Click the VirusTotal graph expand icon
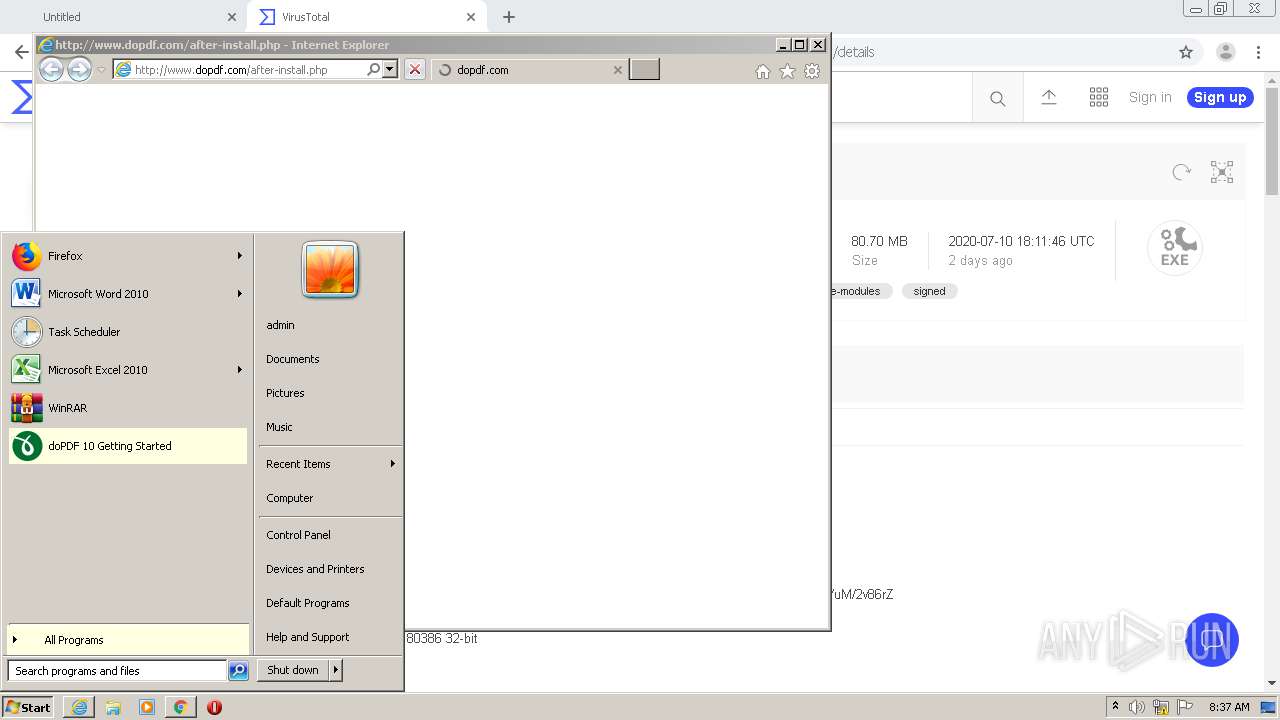 coord(1222,172)
